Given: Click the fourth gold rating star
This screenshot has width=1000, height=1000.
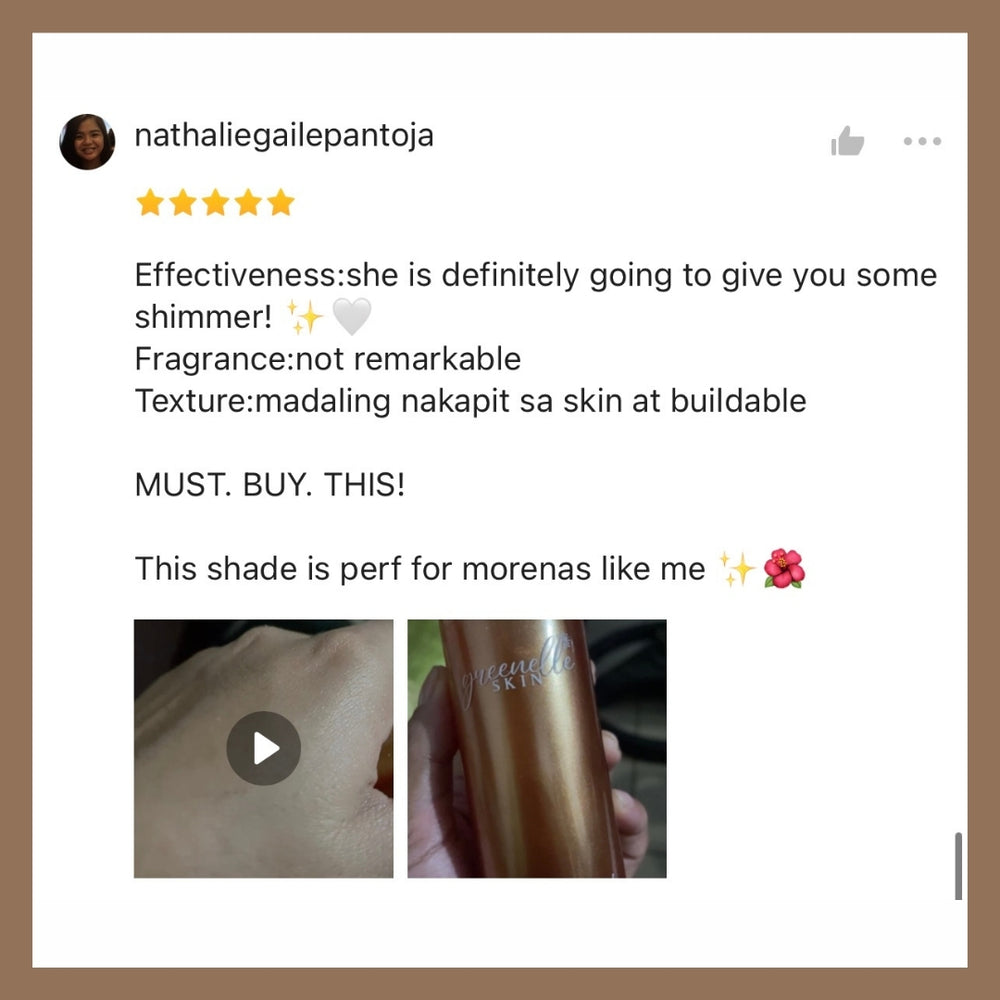Looking at the screenshot, I should [248, 202].
